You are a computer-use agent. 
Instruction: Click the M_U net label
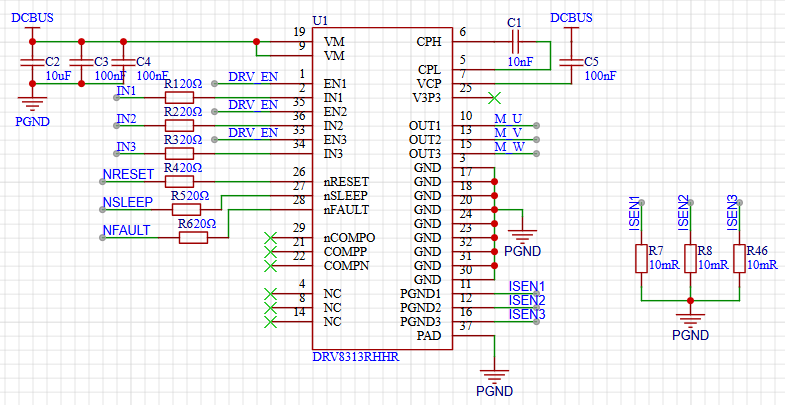tap(508, 119)
